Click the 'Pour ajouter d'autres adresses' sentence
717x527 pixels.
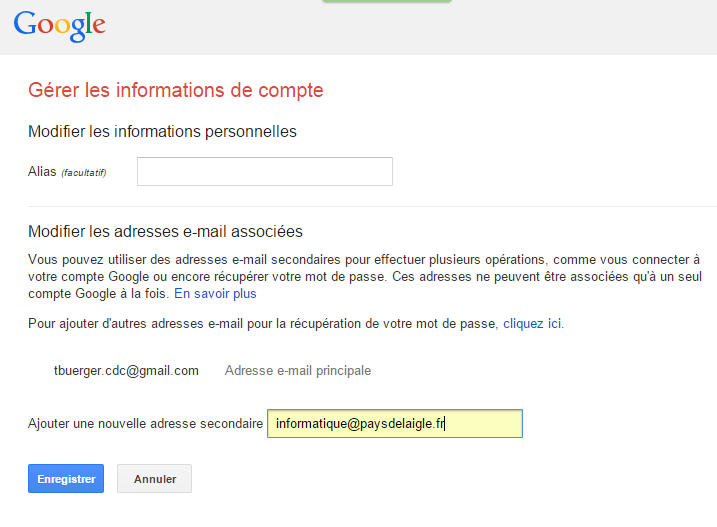264,324
